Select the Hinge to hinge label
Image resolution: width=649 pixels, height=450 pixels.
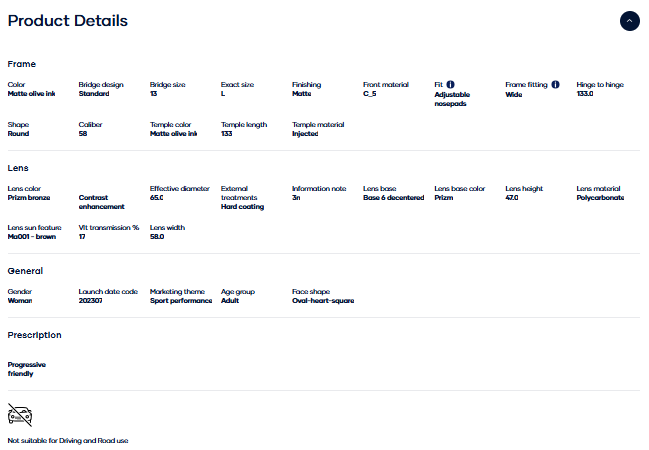tap(600, 85)
